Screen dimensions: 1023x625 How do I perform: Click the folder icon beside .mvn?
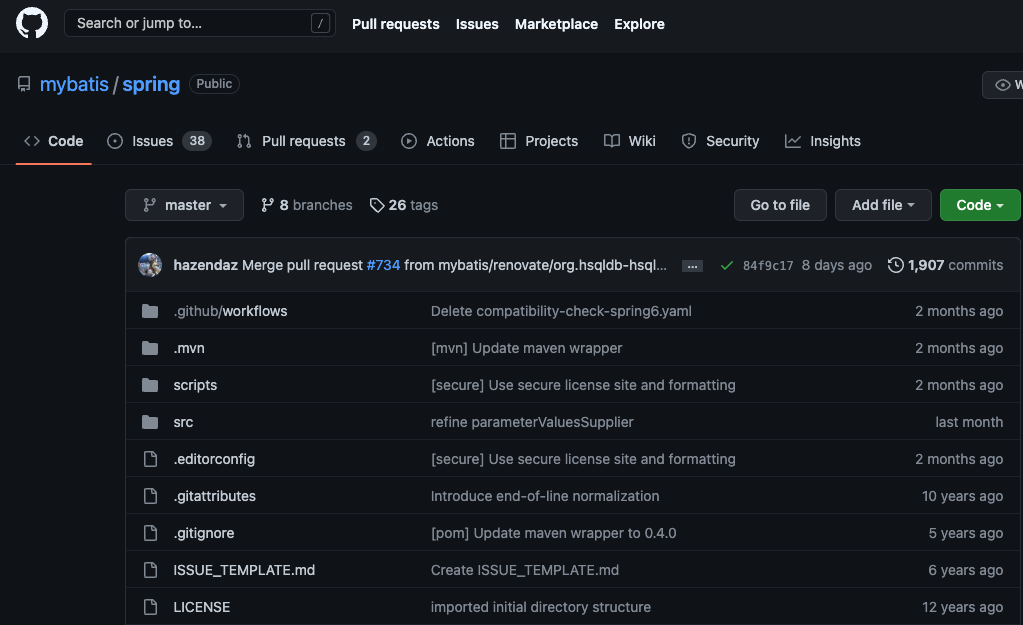point(150,348)
